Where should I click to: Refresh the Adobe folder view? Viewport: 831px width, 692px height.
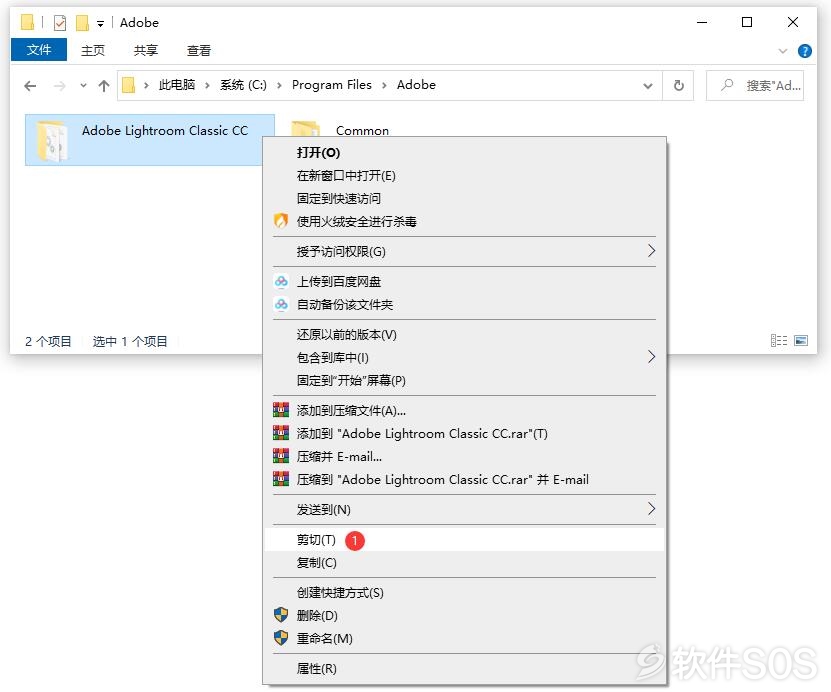pos(678,85)
